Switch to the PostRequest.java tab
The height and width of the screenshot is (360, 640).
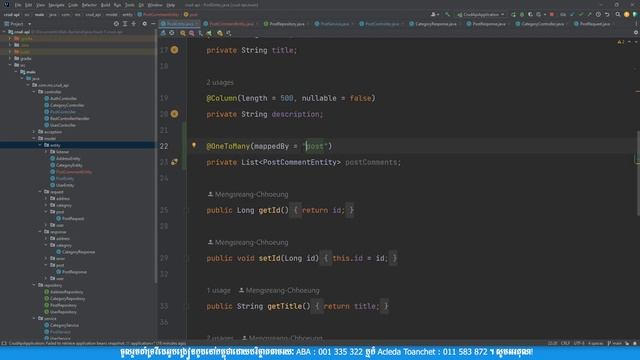click(x=593, y=24)
